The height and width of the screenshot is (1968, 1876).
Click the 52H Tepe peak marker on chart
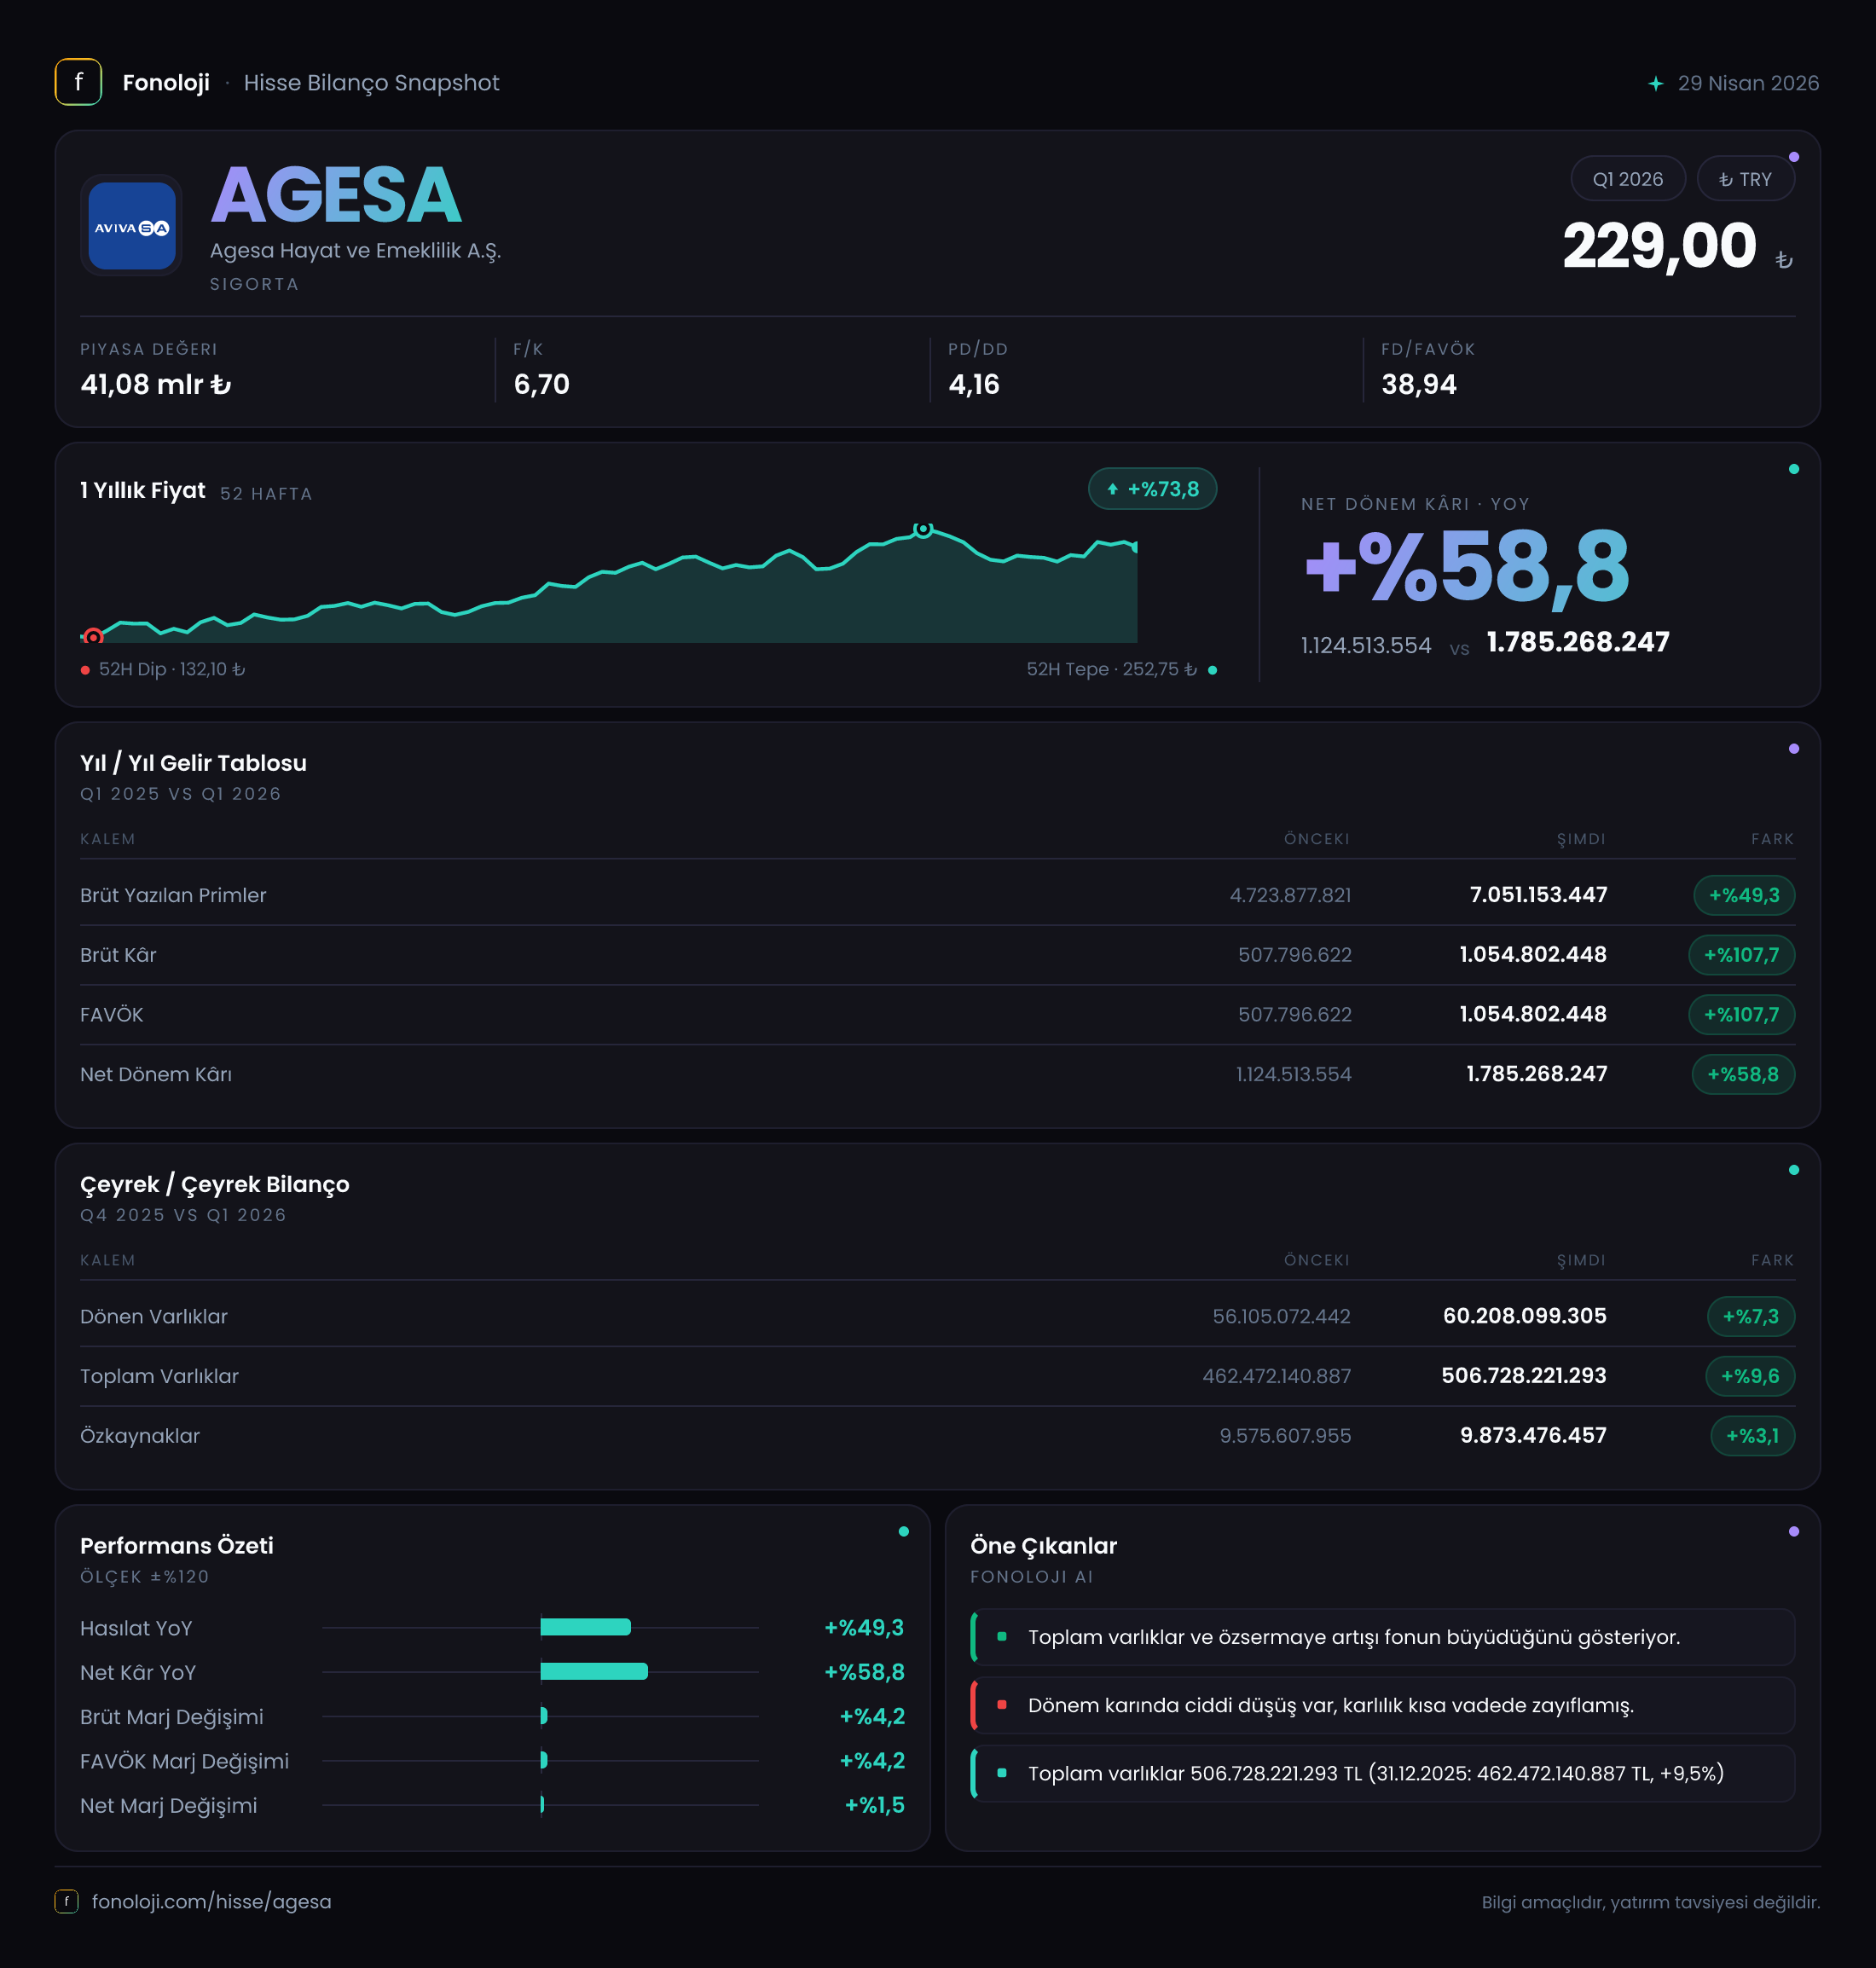pos(923,529)
